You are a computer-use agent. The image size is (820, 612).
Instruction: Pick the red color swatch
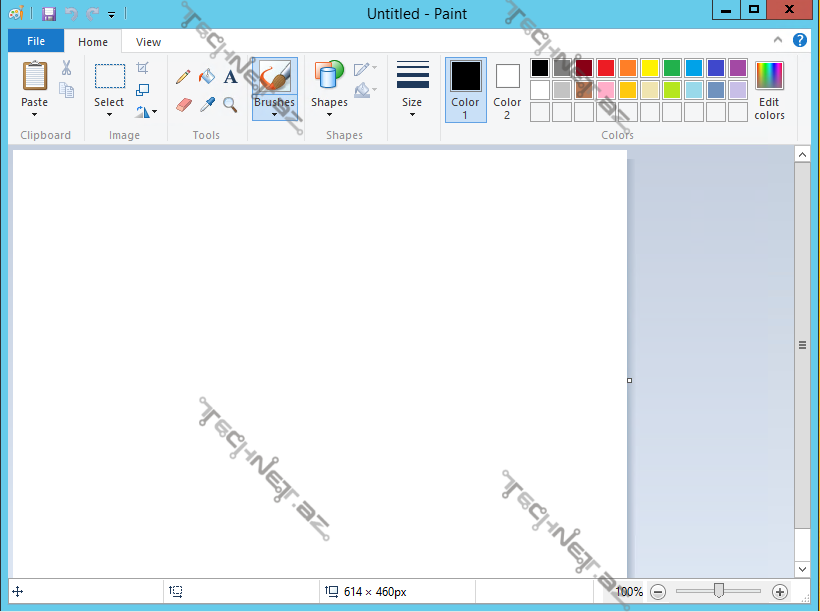click(x=605, y=68)
